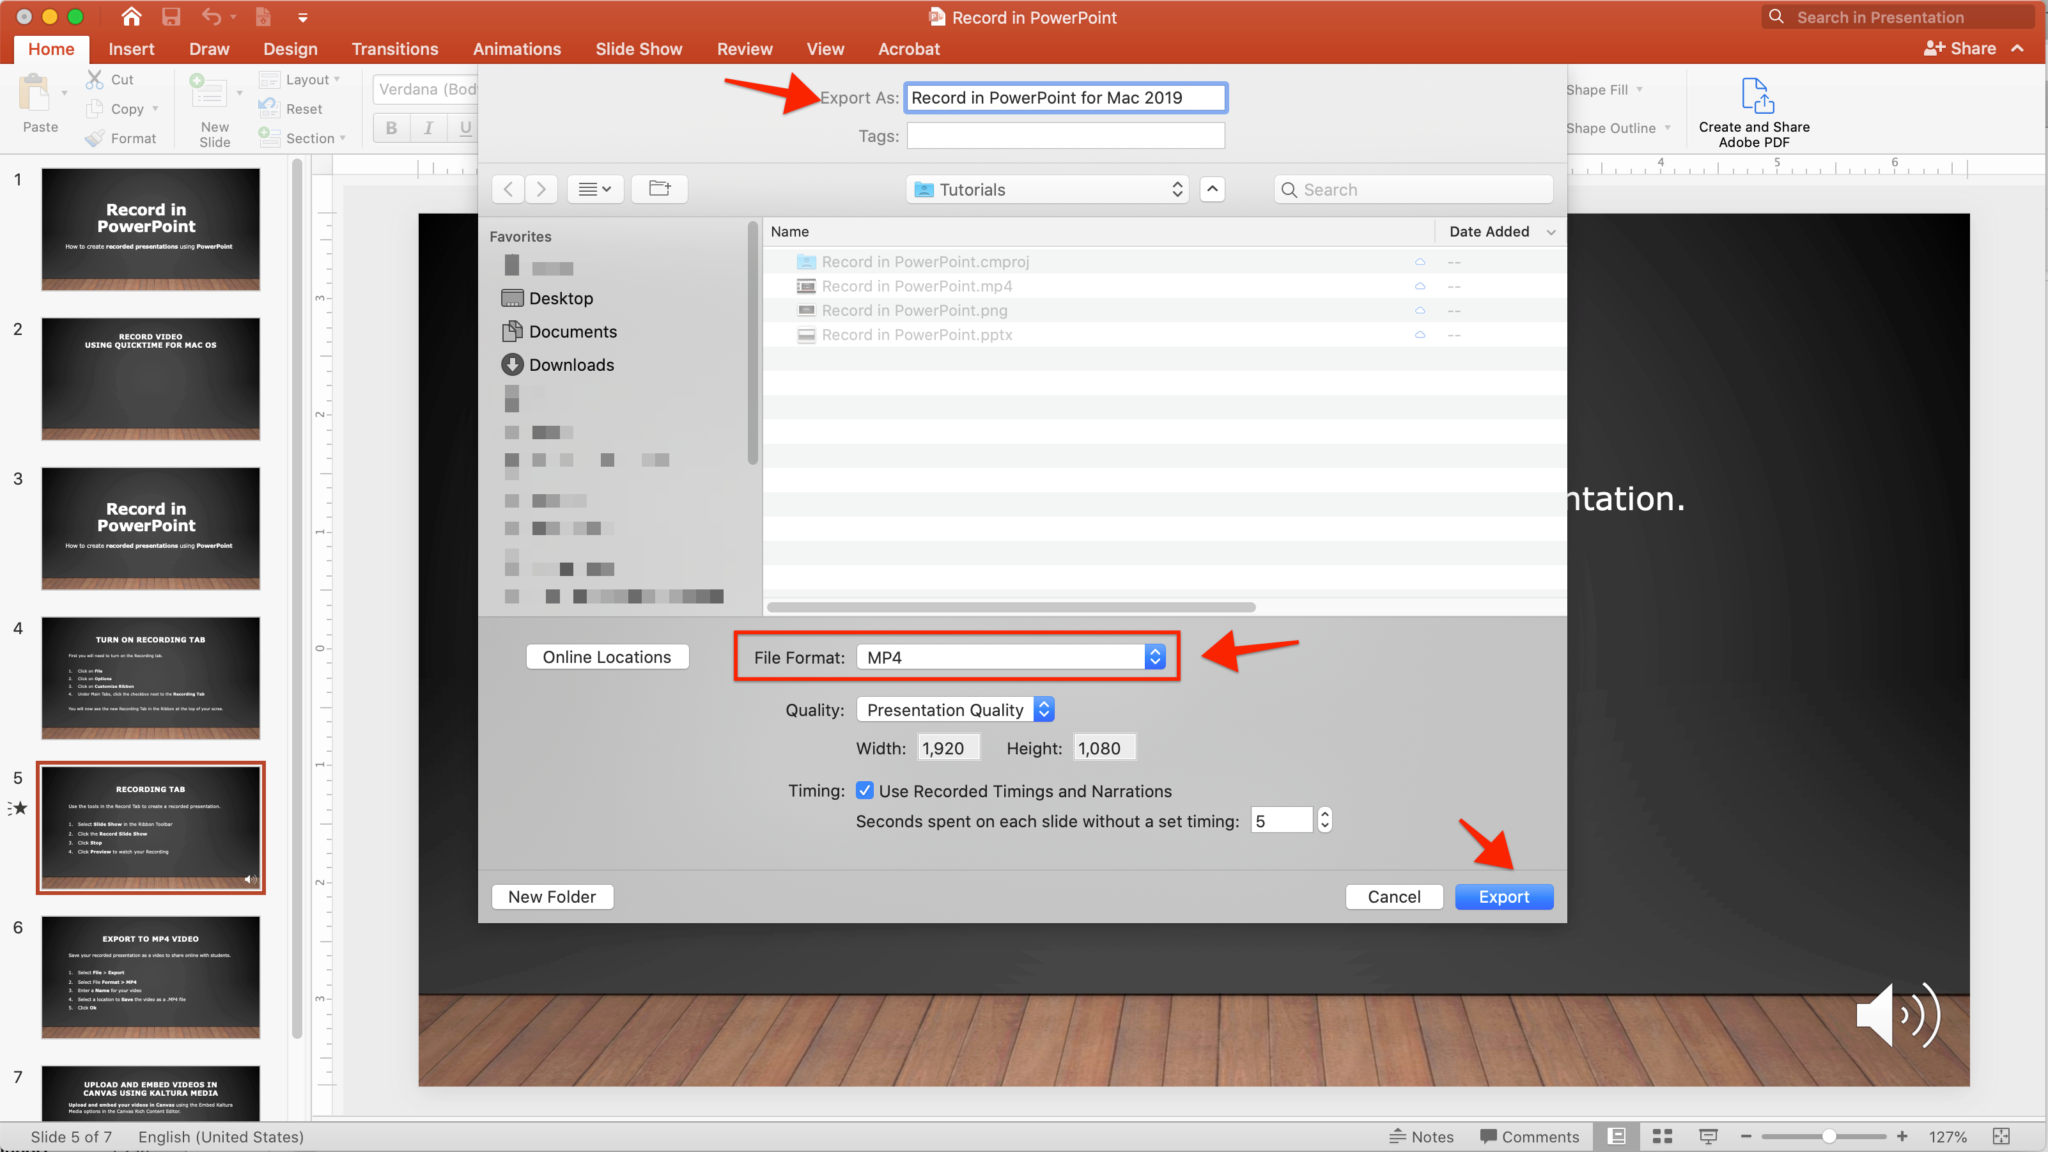Click the zoom slider handle in status bar
Image resolution: width=2048 pixels, height=1152 pixels.
tap(1829, 1137)
